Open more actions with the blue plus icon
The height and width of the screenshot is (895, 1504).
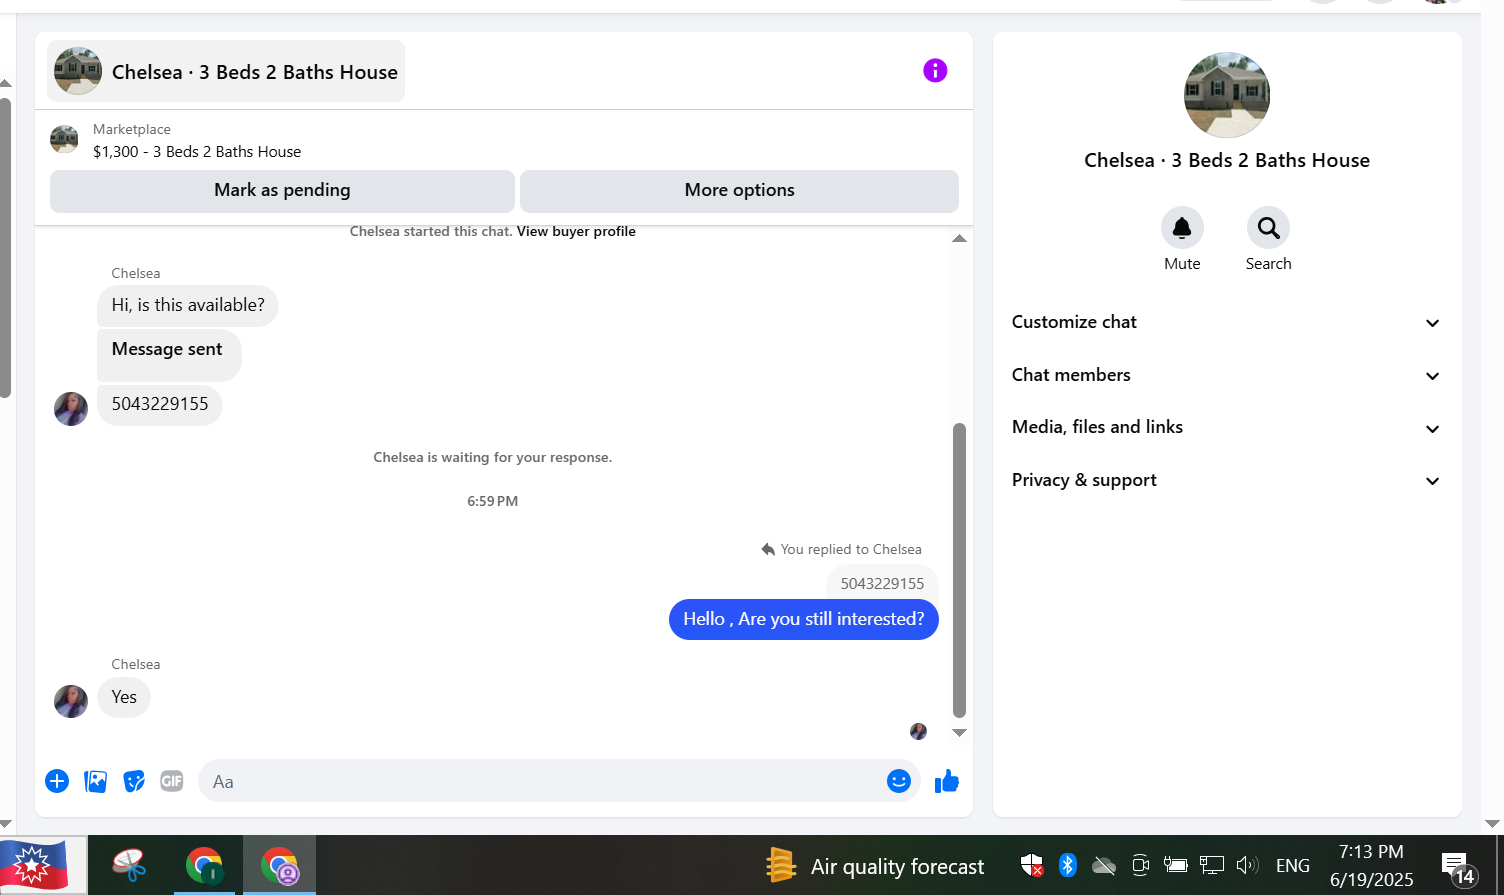pyautogui.click(x=57, y=781)
